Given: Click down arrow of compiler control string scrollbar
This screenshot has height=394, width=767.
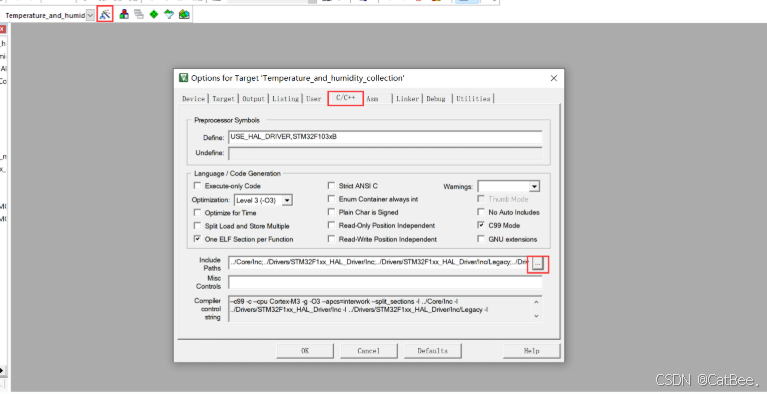Looking at the screenshot, I should pyautogui.click(x=537, y=316).
